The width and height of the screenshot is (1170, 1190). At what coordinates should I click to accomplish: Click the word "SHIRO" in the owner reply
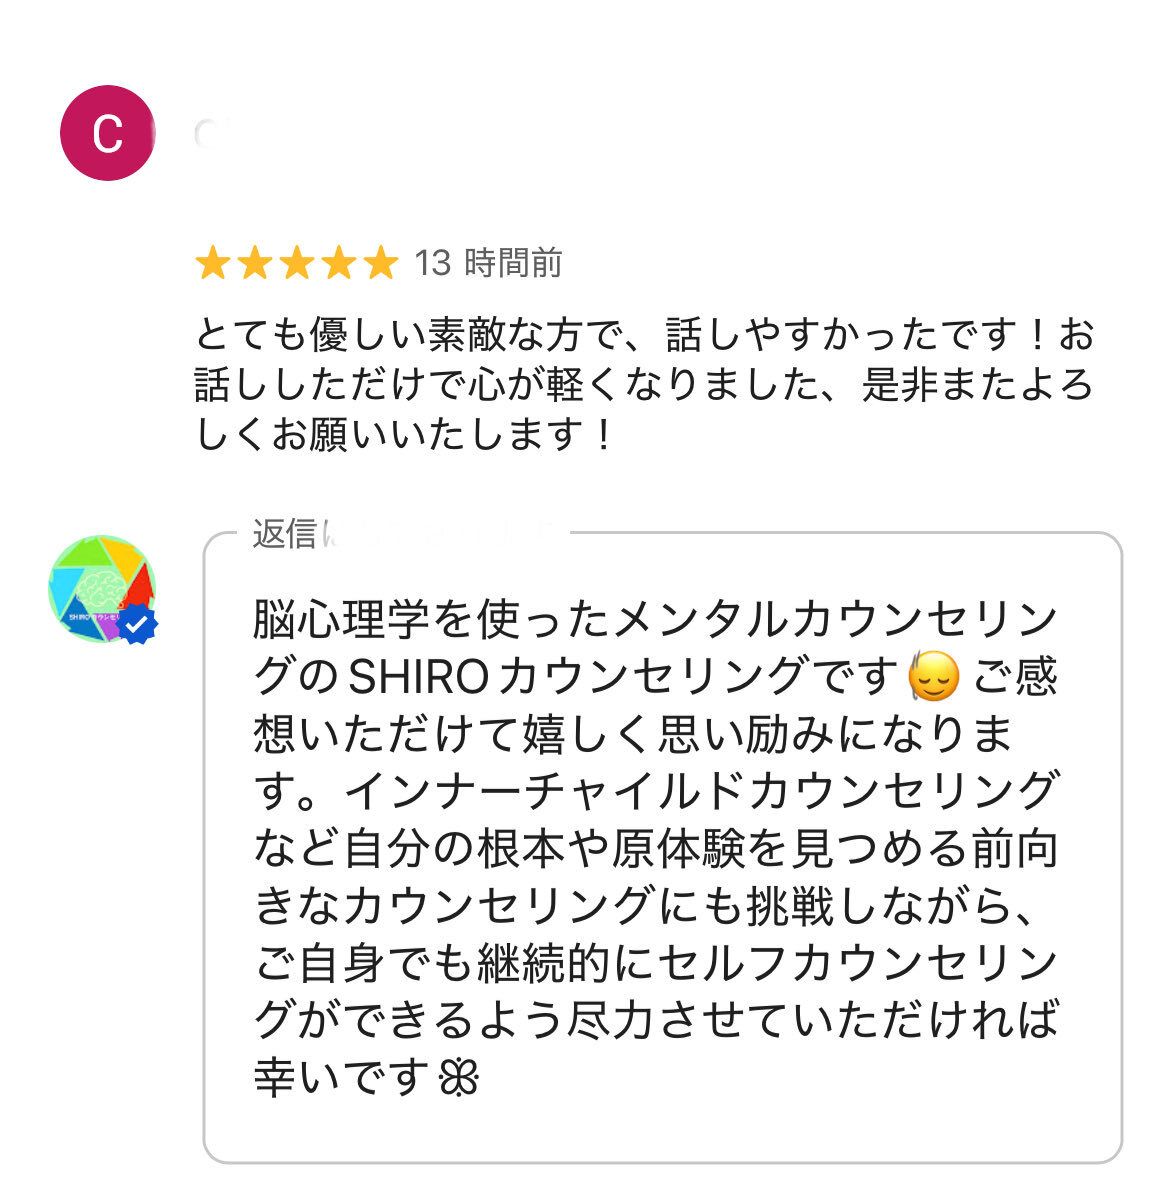click(415, 678)
